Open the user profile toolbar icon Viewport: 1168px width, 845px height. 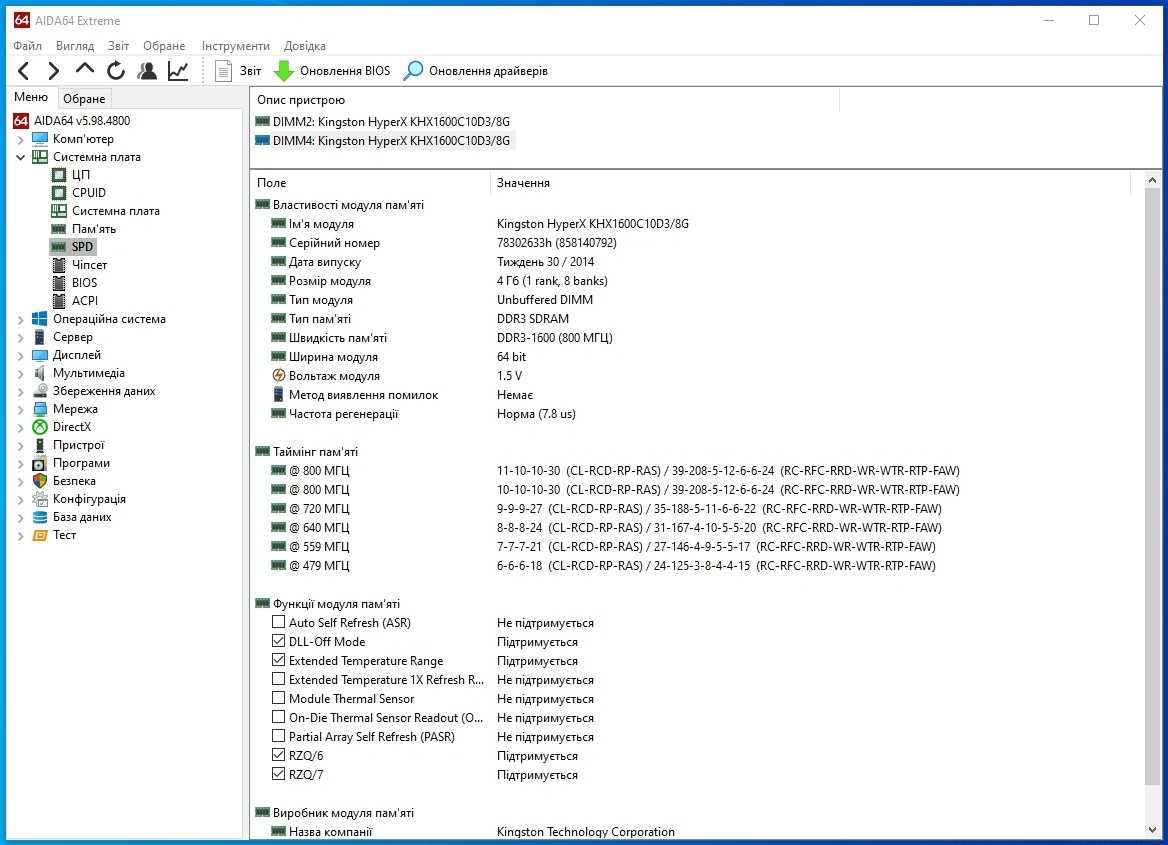(x=147, y=71)
